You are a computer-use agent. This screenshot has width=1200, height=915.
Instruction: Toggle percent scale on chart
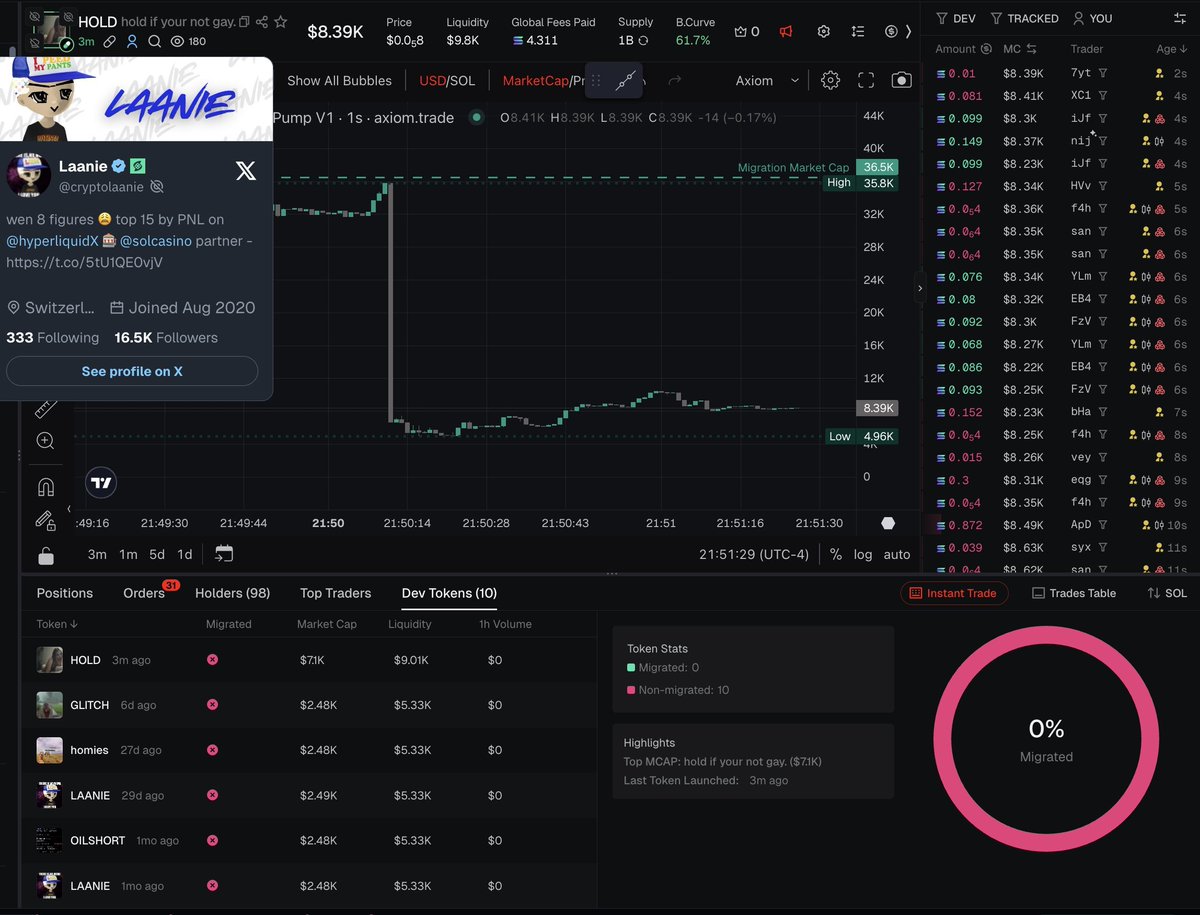836,554
